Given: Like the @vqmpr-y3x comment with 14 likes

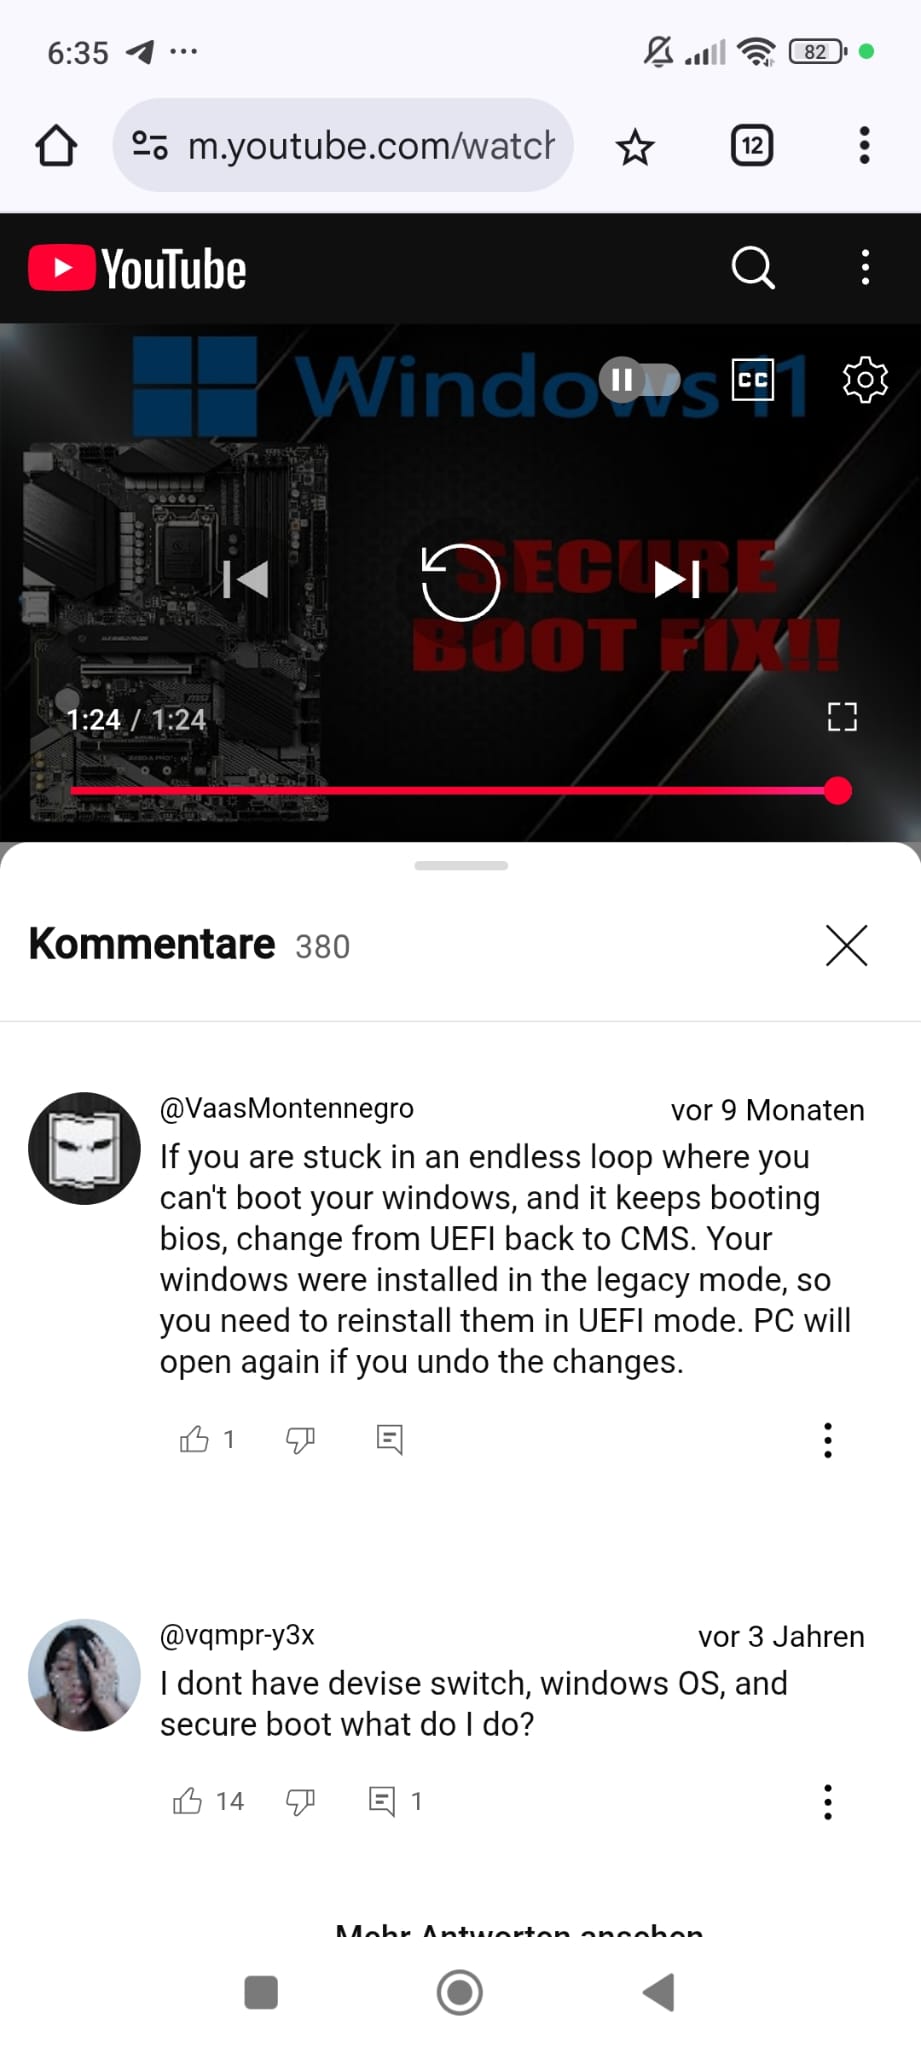Looking at the screenshot, I should (x=187, y=1801).
